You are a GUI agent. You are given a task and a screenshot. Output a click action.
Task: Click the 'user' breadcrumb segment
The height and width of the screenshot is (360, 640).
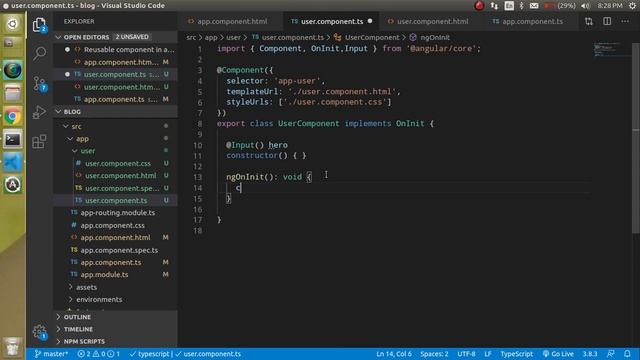tap(233, 37)
